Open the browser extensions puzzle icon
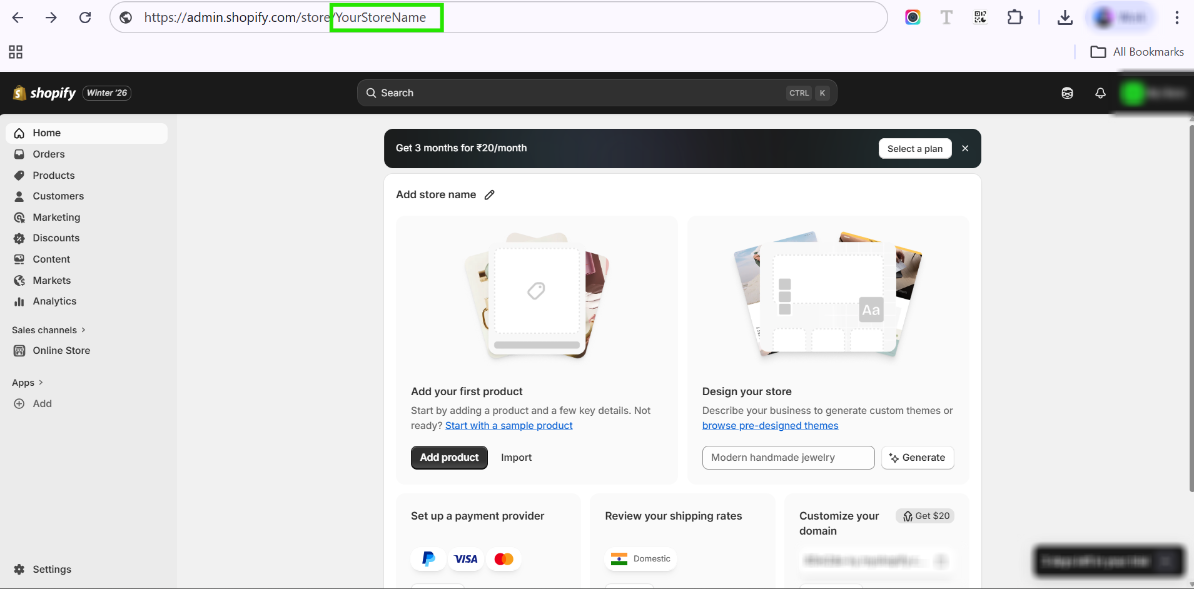The height and width of the screenshot is (589, 1194). point(1015,17)
